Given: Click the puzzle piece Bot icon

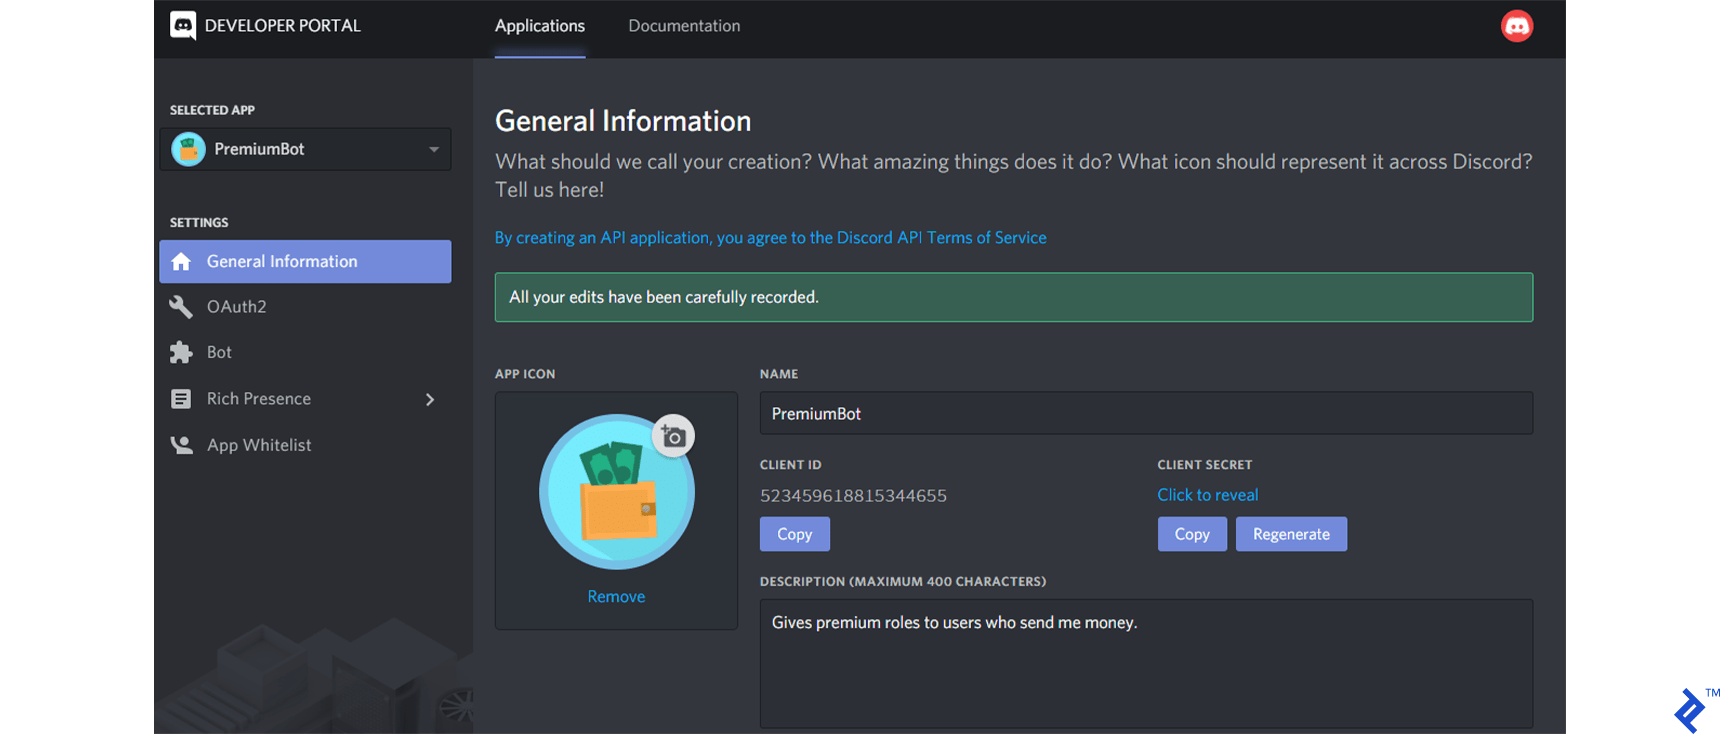Looking at the screenshot, I should click(x=181, y=353).
